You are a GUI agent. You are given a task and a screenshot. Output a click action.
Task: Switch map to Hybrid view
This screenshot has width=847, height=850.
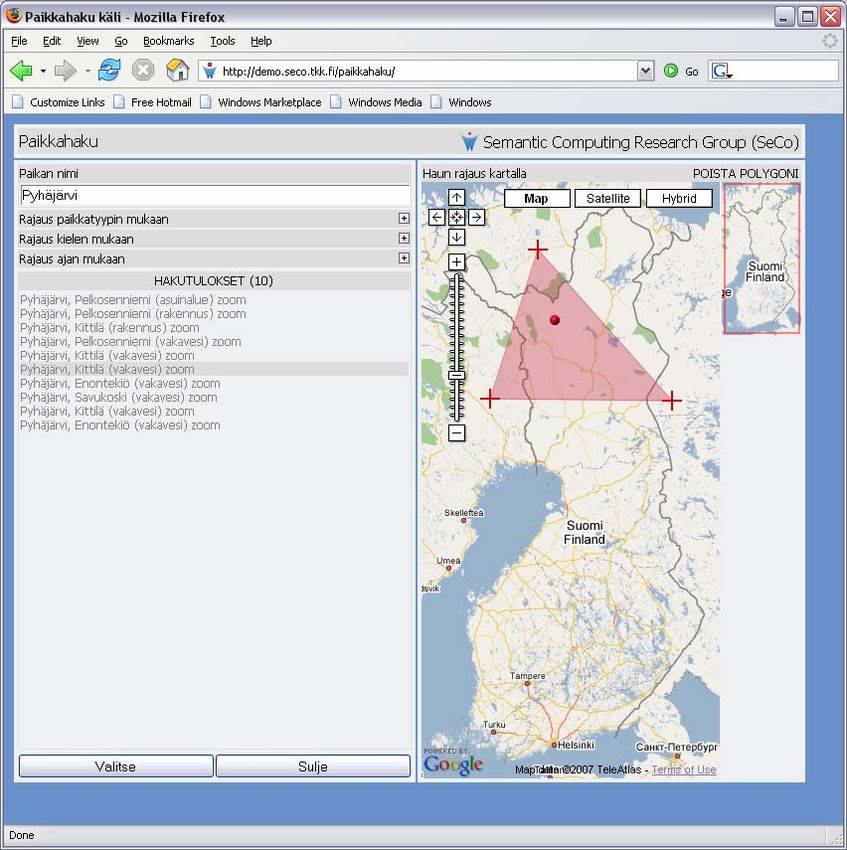tap(679, 198)
